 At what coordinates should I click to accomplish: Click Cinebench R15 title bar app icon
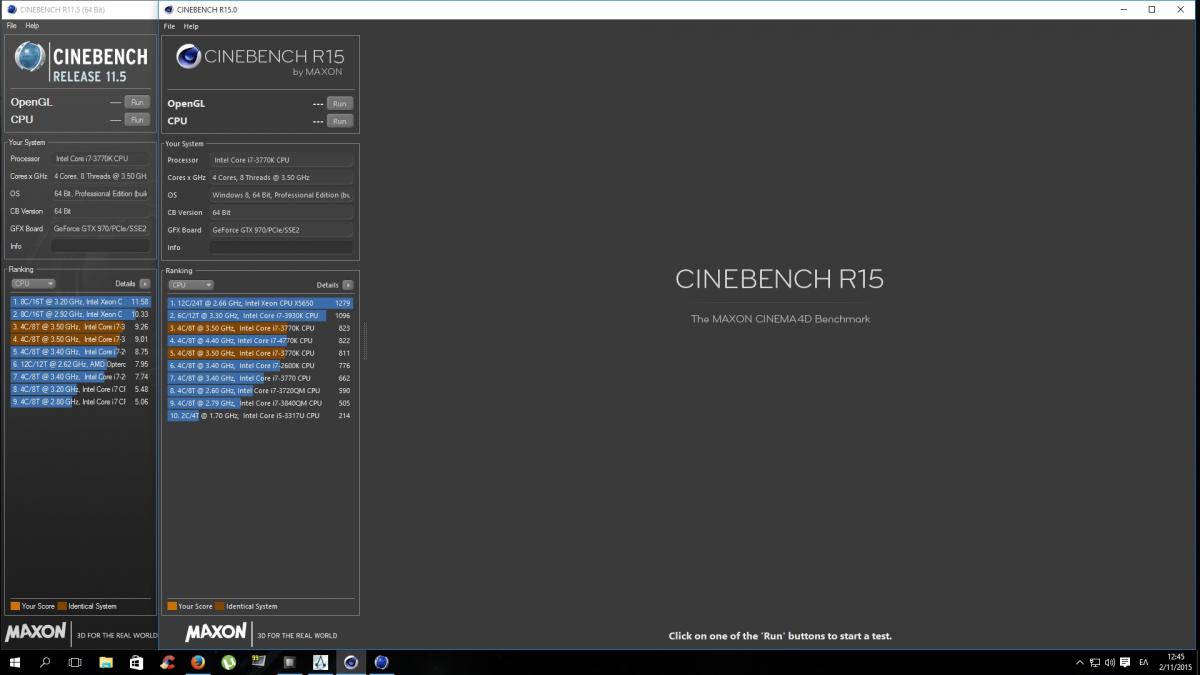pos(168,9)
